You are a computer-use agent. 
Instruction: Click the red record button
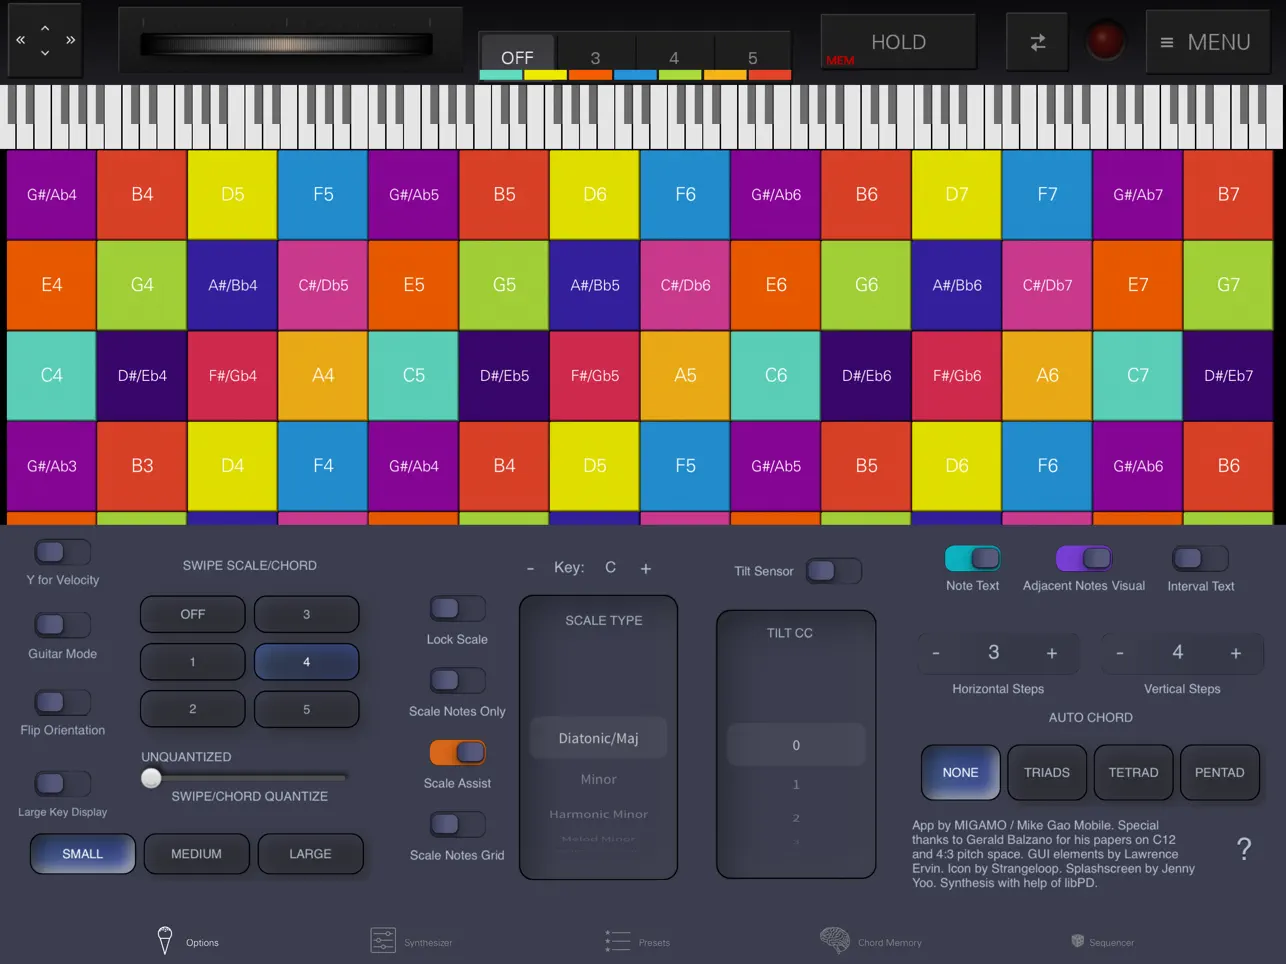[1105, 41]
